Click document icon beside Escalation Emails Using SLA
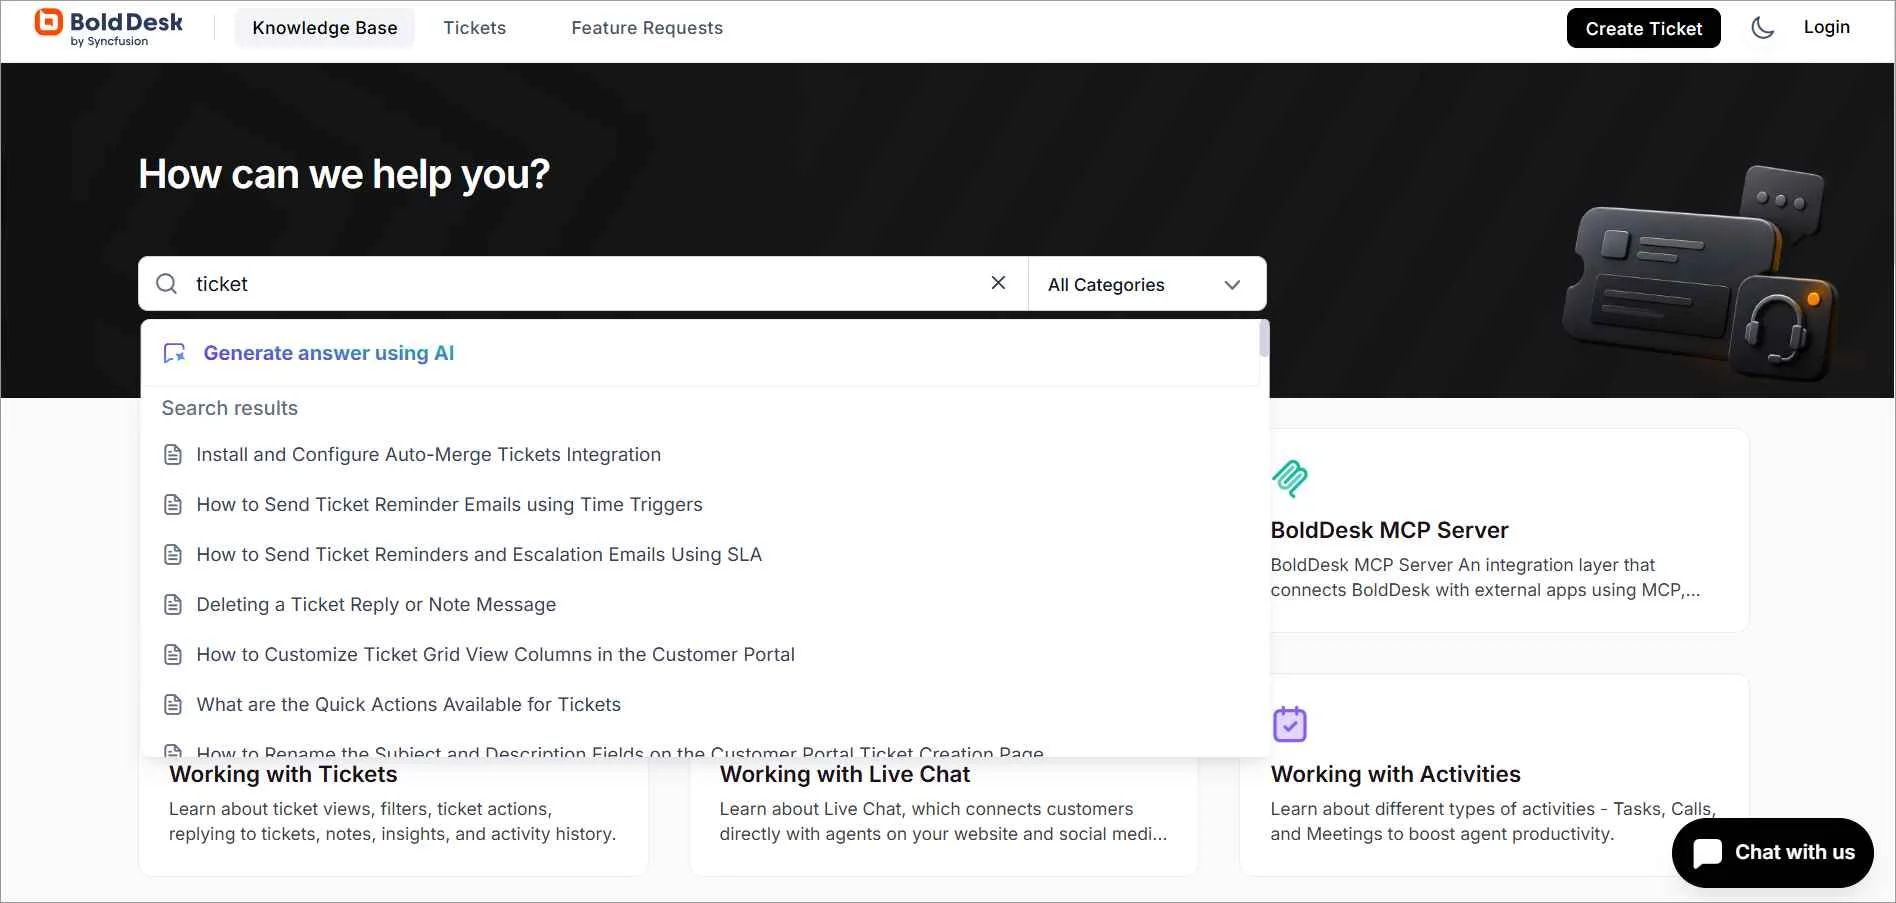 (x=173, y=555)
